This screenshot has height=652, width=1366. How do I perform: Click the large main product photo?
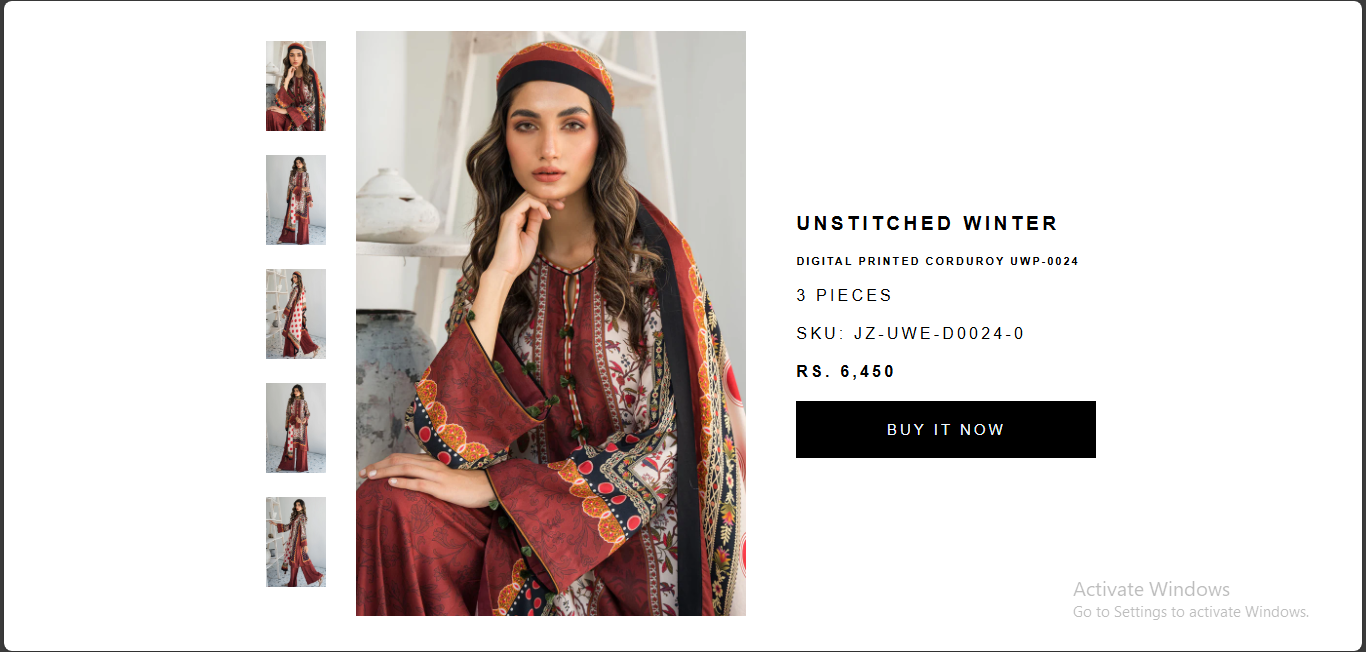[551, 323]
